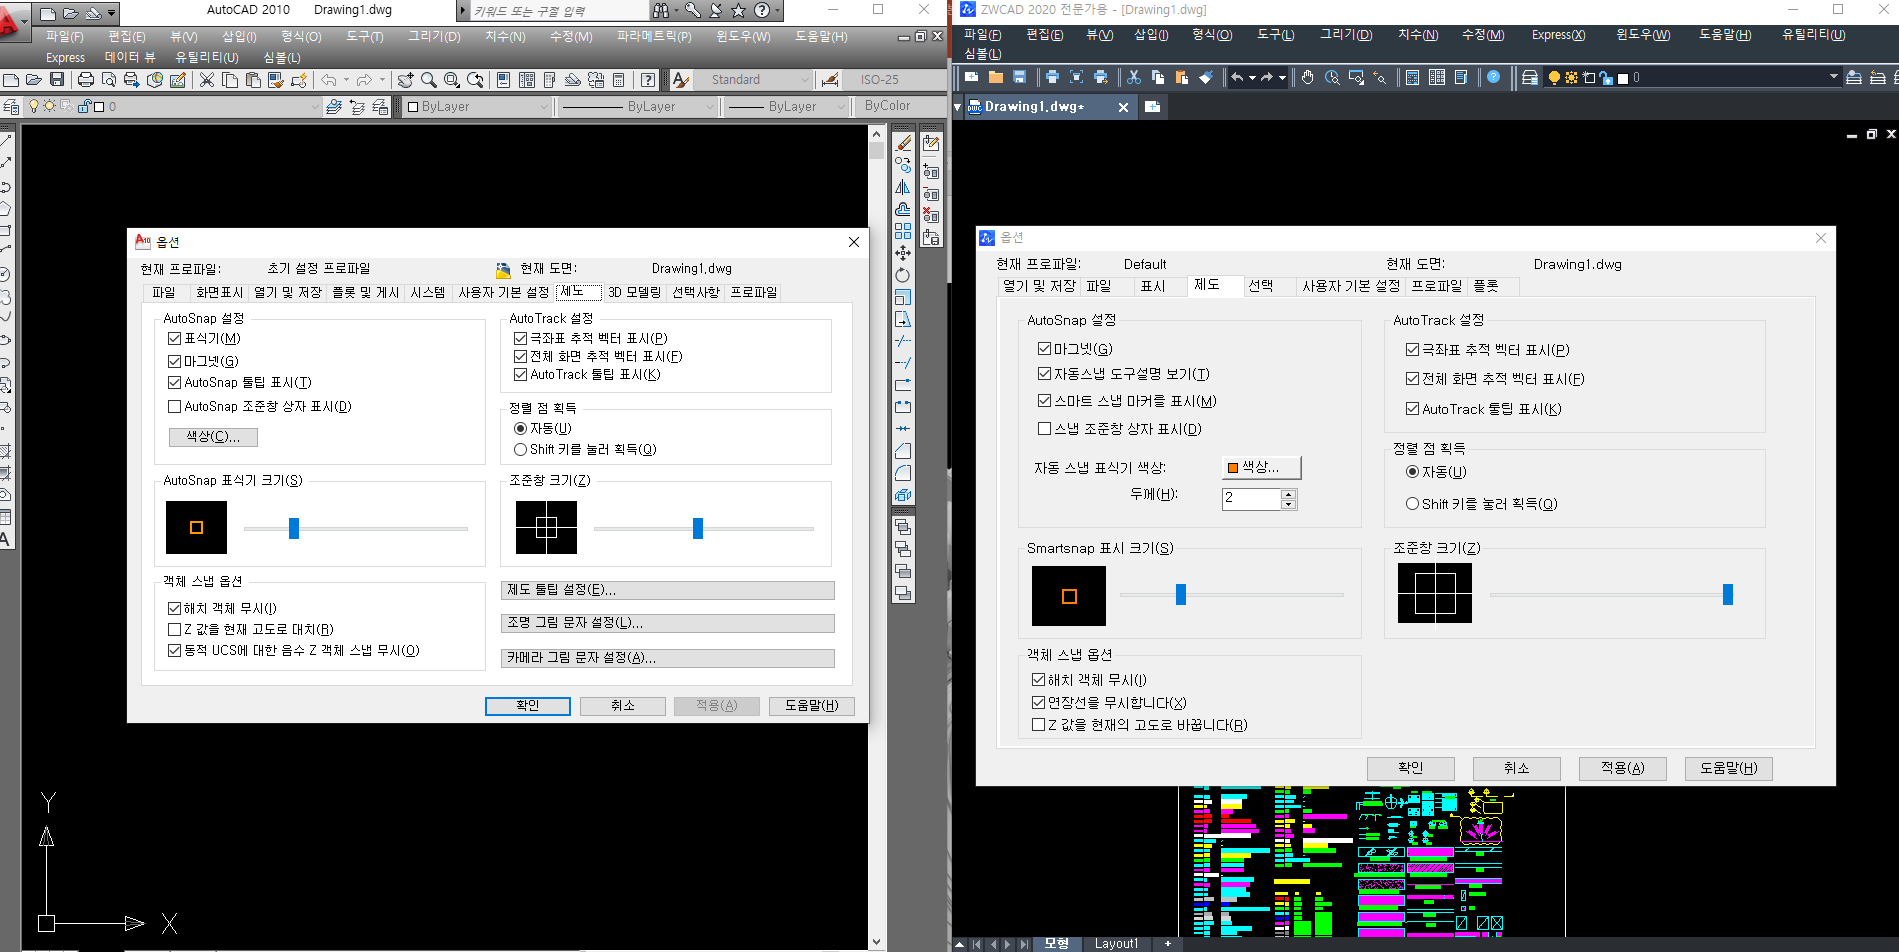Click Pan hand icon in ZWCAD toolbar
The width and height of the screenshot is (1899, 952).
coord(1308,77)
